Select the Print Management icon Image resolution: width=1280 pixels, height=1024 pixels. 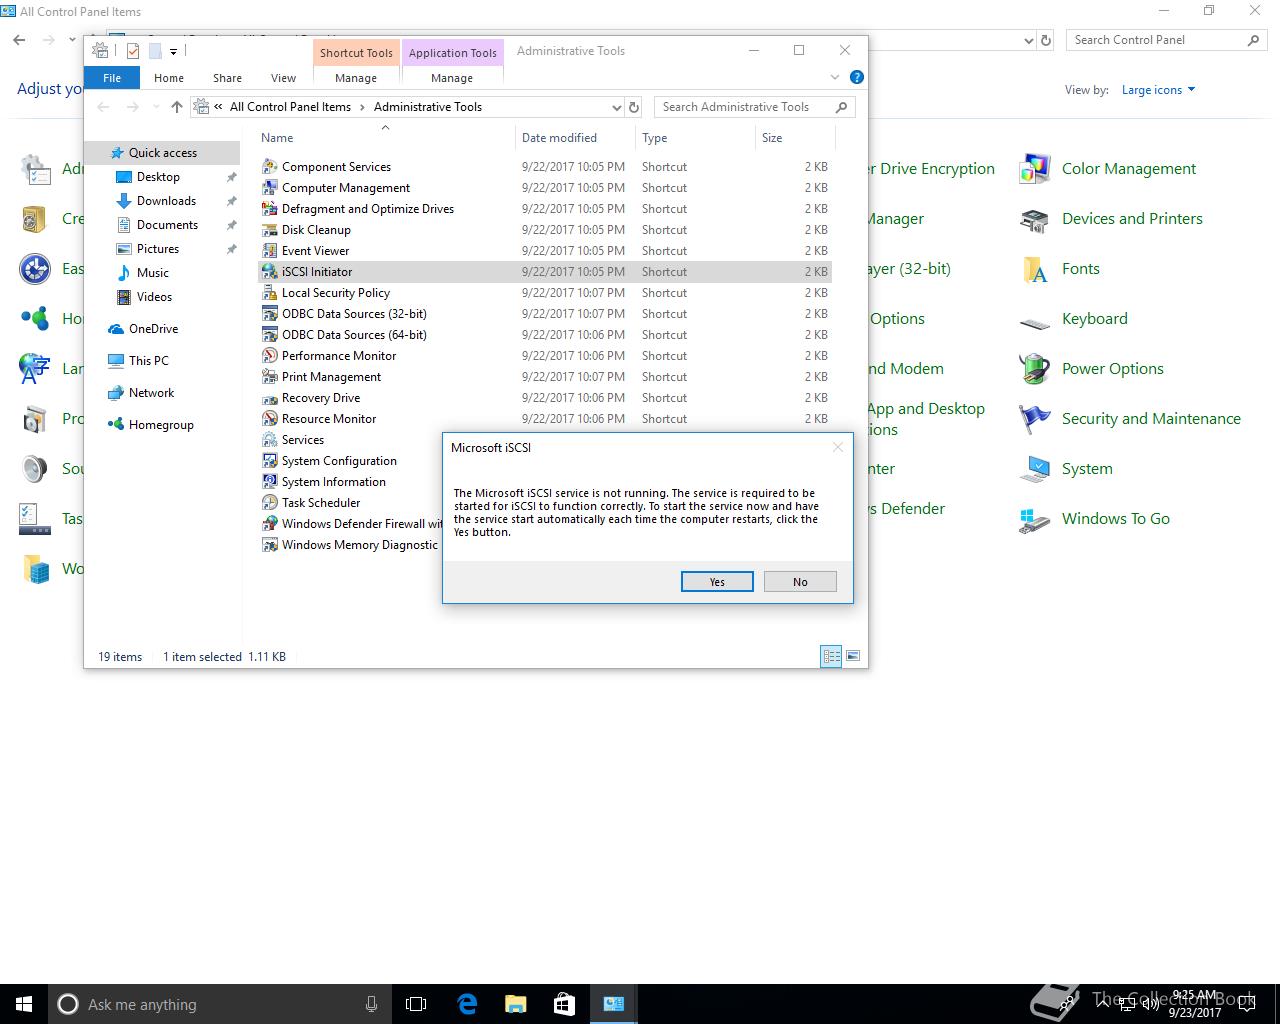pyautogui.click(x=269, y=377)
